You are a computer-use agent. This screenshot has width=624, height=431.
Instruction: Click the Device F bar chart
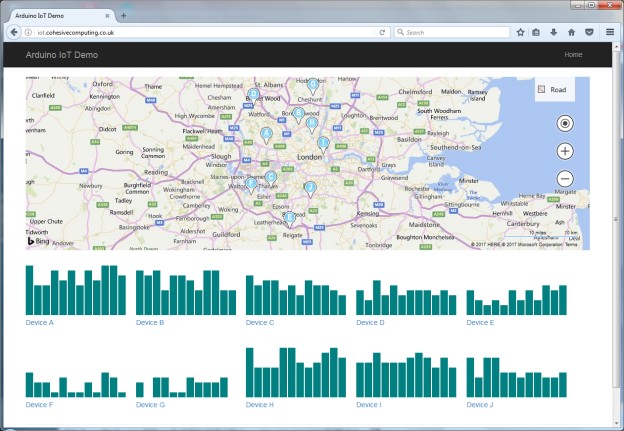(76, 384)
